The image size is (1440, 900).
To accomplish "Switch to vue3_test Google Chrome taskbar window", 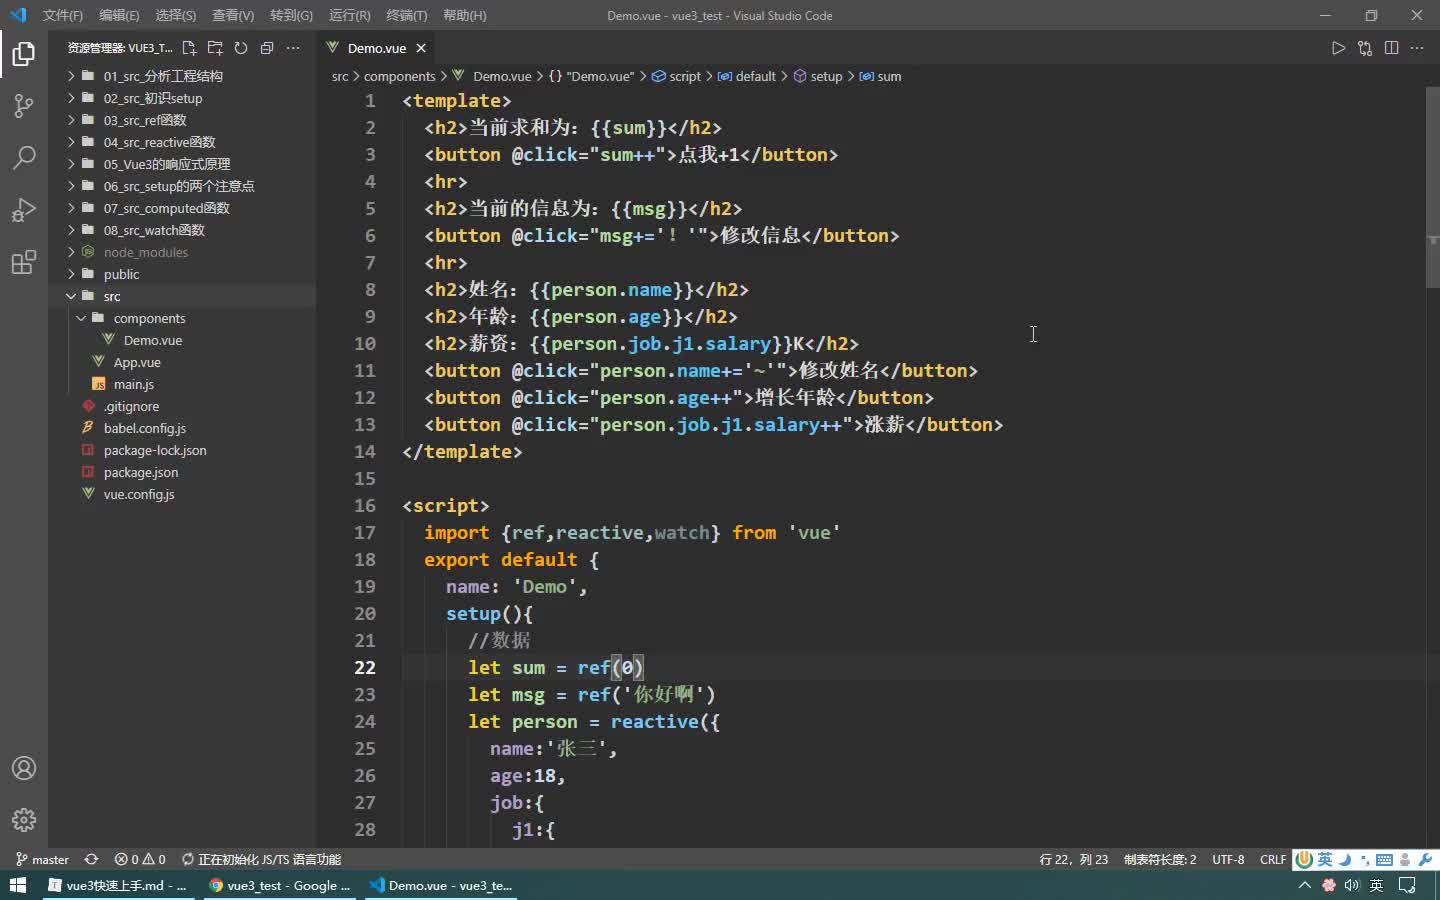I will (280, 885).
